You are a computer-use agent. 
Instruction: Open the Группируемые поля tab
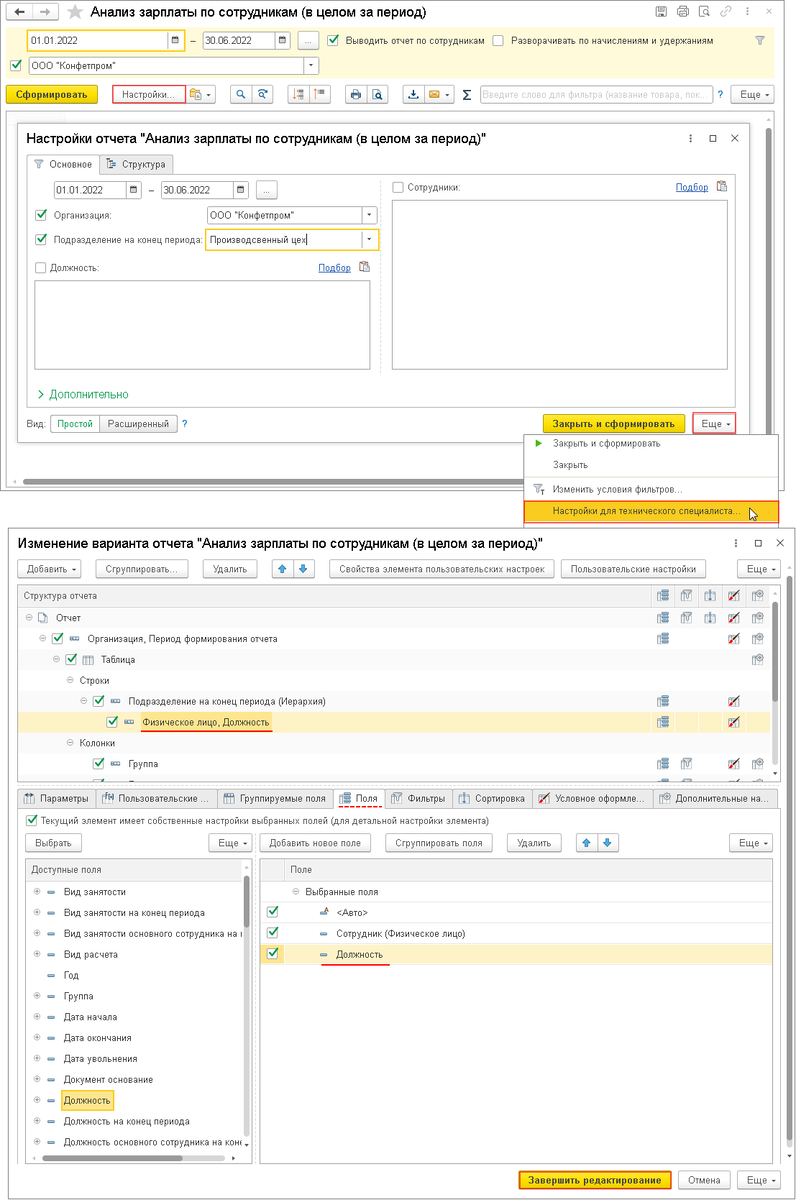(x=277, y=798)
